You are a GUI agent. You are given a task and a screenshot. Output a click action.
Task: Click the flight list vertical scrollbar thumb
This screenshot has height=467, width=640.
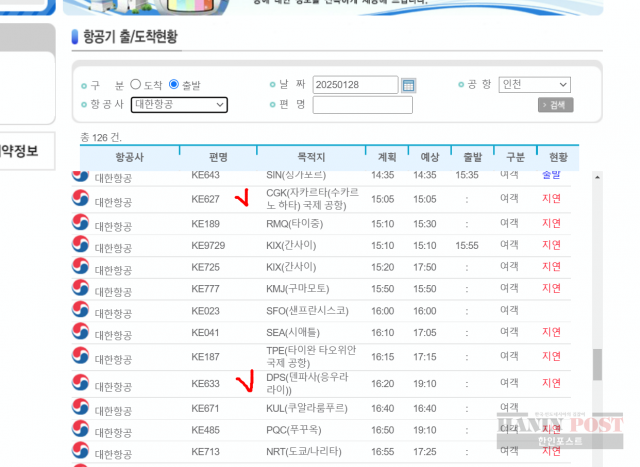(598, 364)
